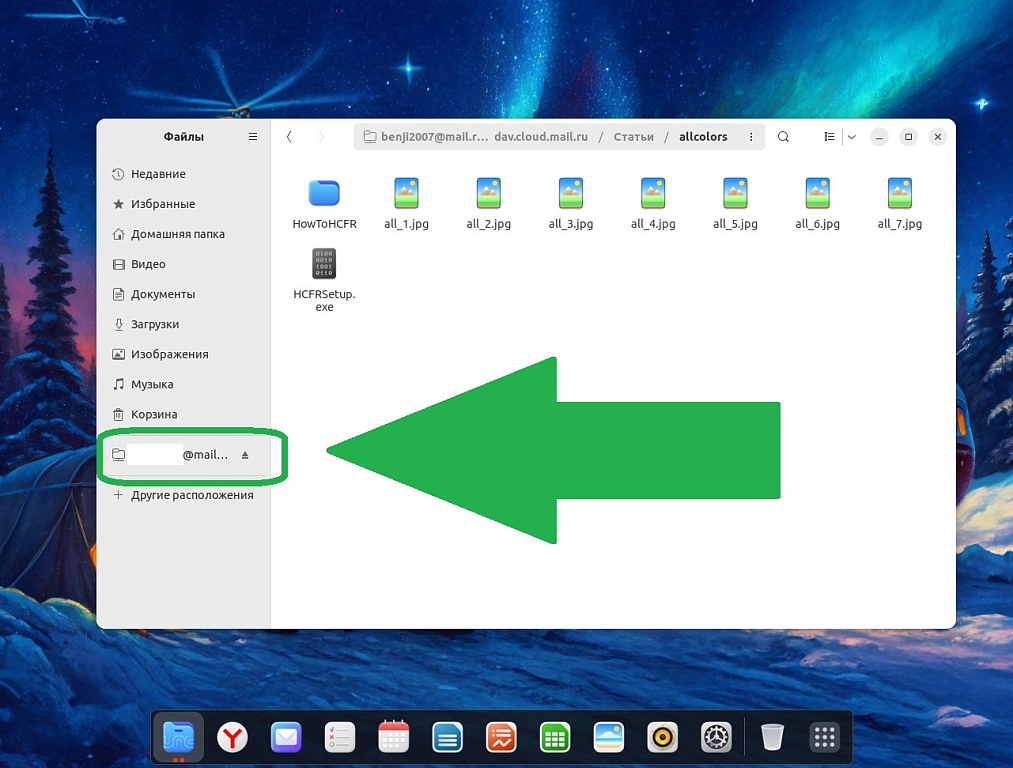Open Yandex Browser from the dock
This screenshot has width=1013, height=768.
pos(233,738)
